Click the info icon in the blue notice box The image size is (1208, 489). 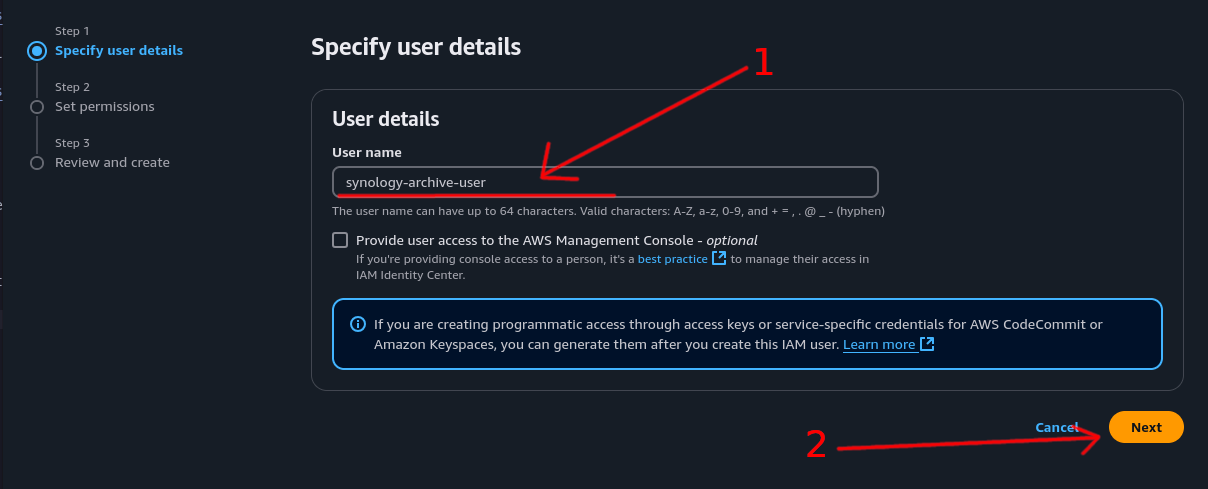click(357, 325)
